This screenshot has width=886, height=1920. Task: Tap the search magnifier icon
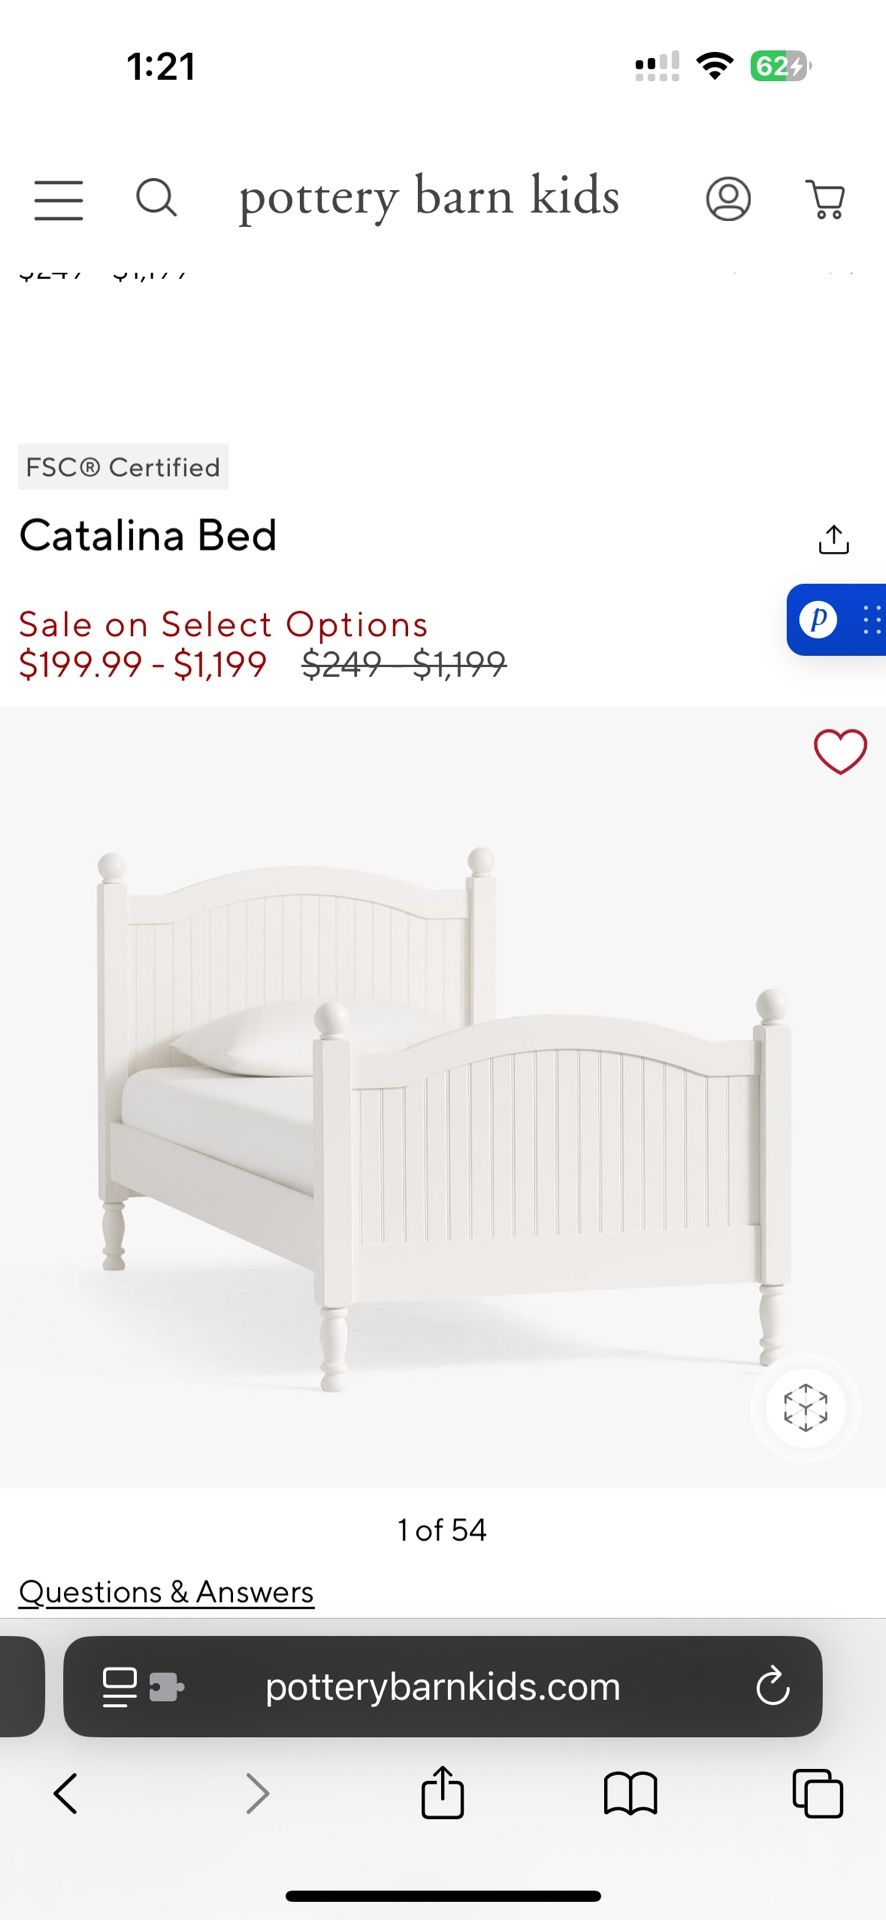coord(156,198)
